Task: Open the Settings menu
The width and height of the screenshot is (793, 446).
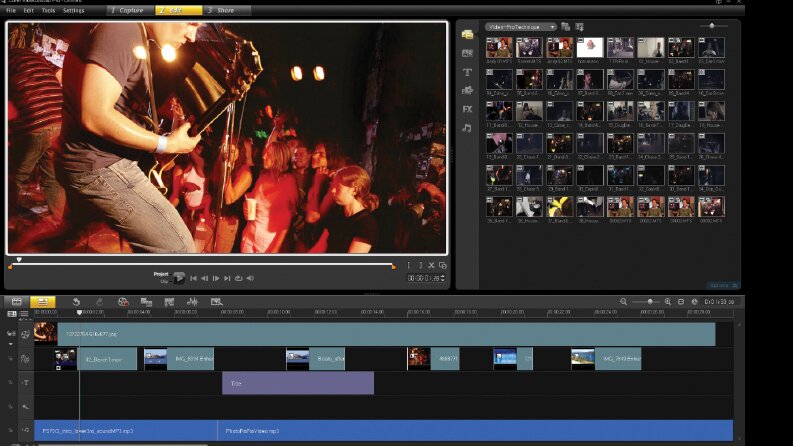Action: (x=74, y=10)
